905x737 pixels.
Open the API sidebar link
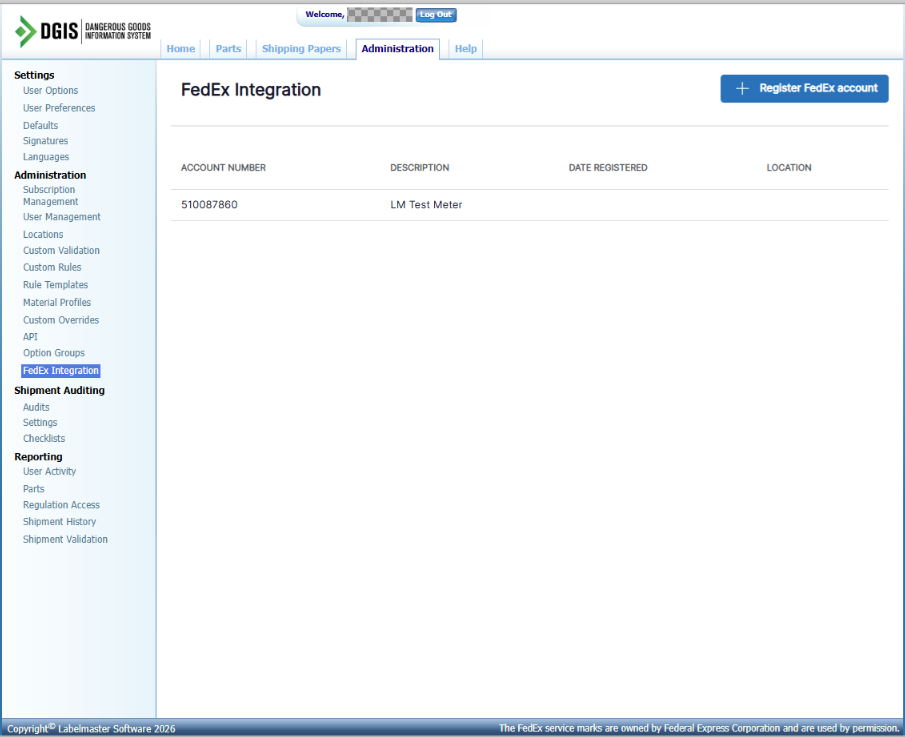30,337
